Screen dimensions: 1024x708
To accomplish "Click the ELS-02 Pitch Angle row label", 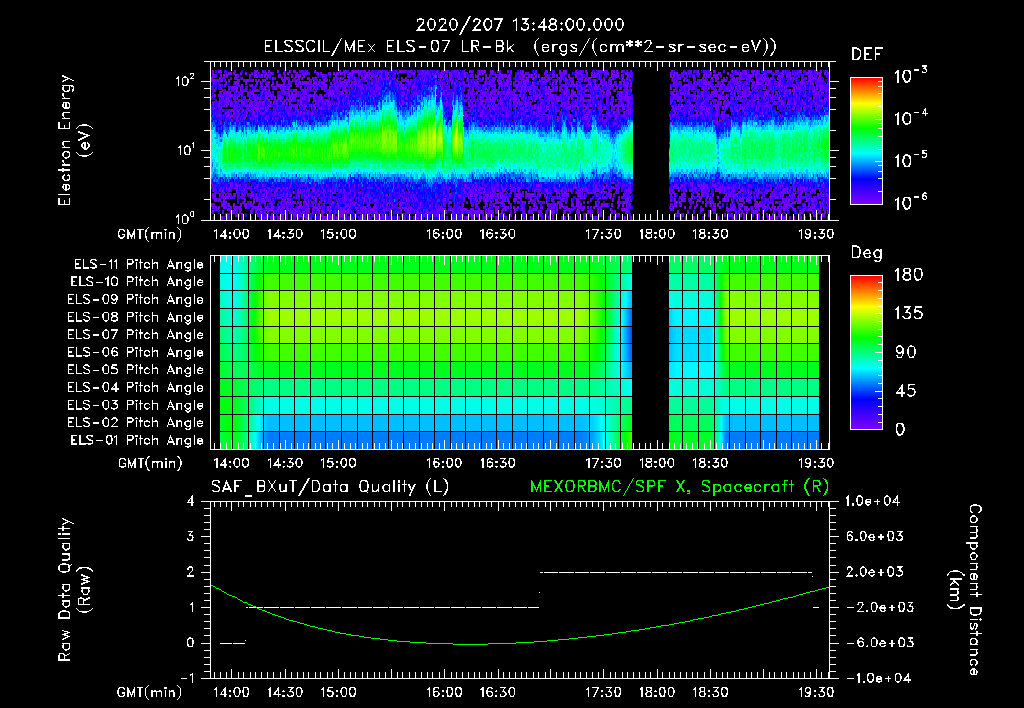I will (136, 423).
